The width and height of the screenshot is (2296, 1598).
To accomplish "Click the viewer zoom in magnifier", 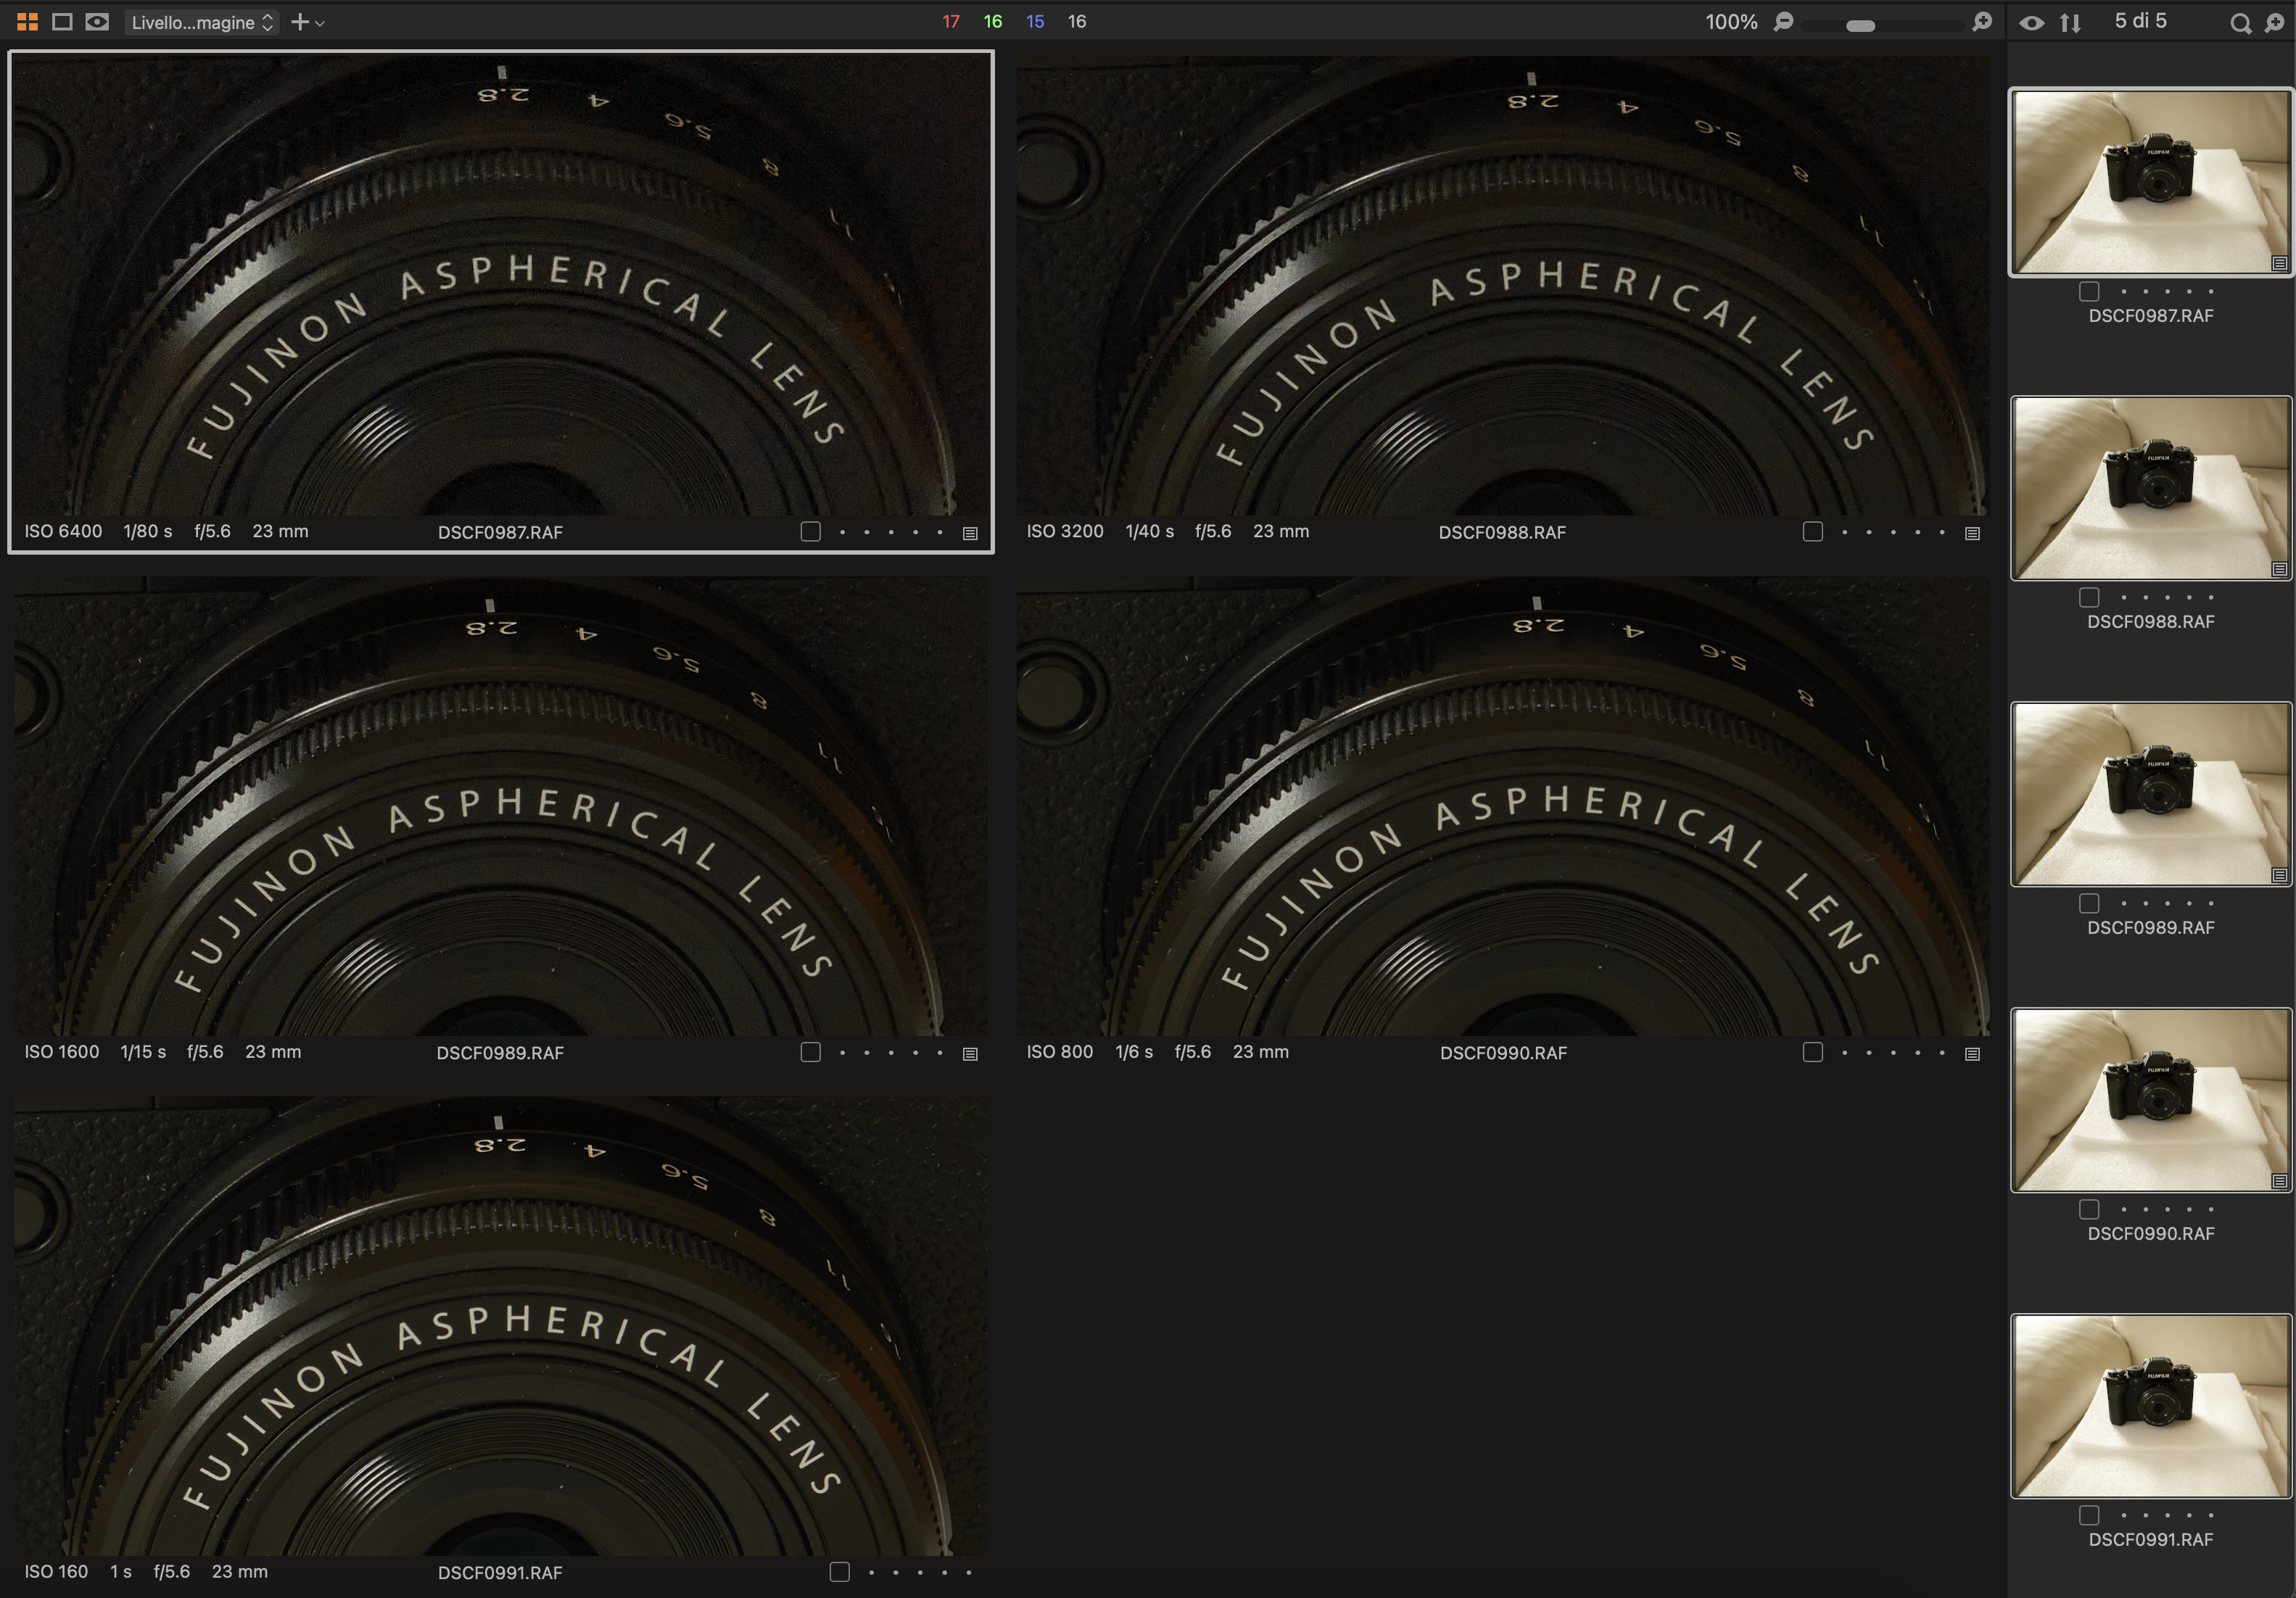I will click(1981, 22).
